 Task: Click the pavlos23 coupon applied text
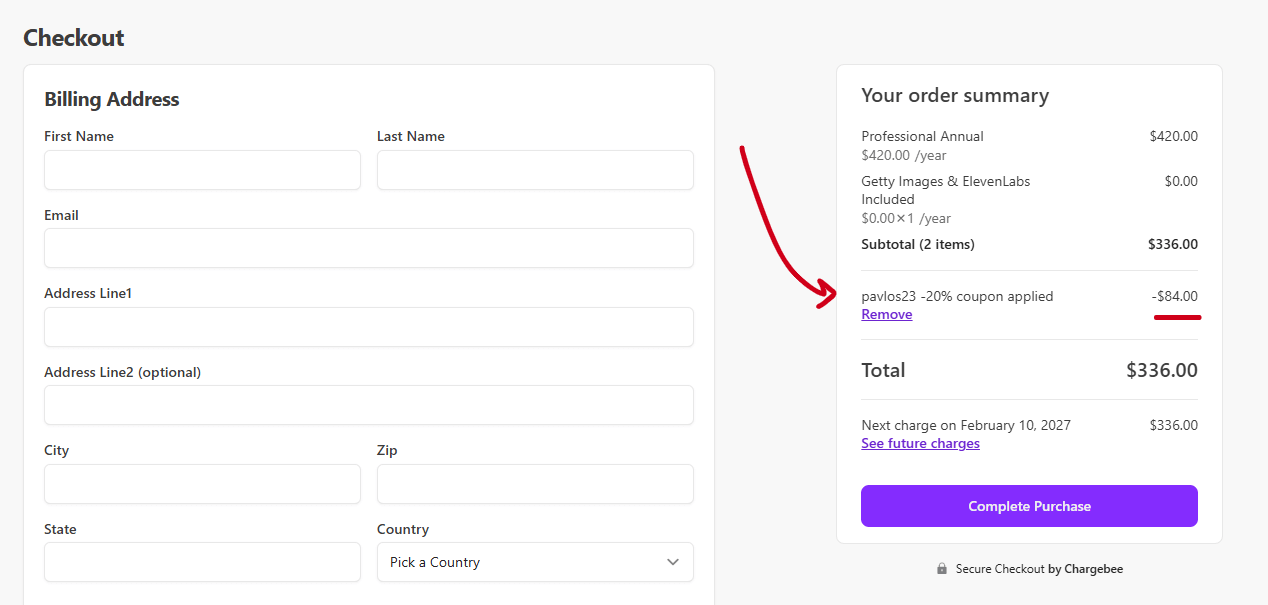click(957, 296)
